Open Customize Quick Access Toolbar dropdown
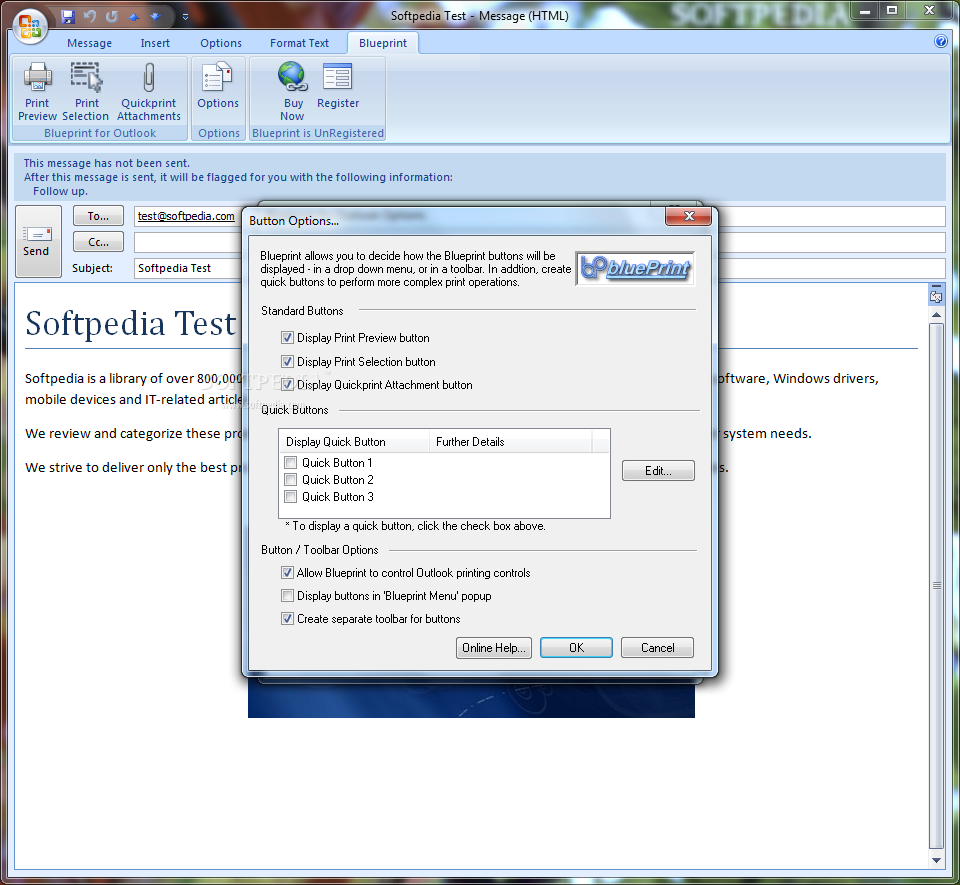This screenshot has height=885, width=960. pos(186,17)
